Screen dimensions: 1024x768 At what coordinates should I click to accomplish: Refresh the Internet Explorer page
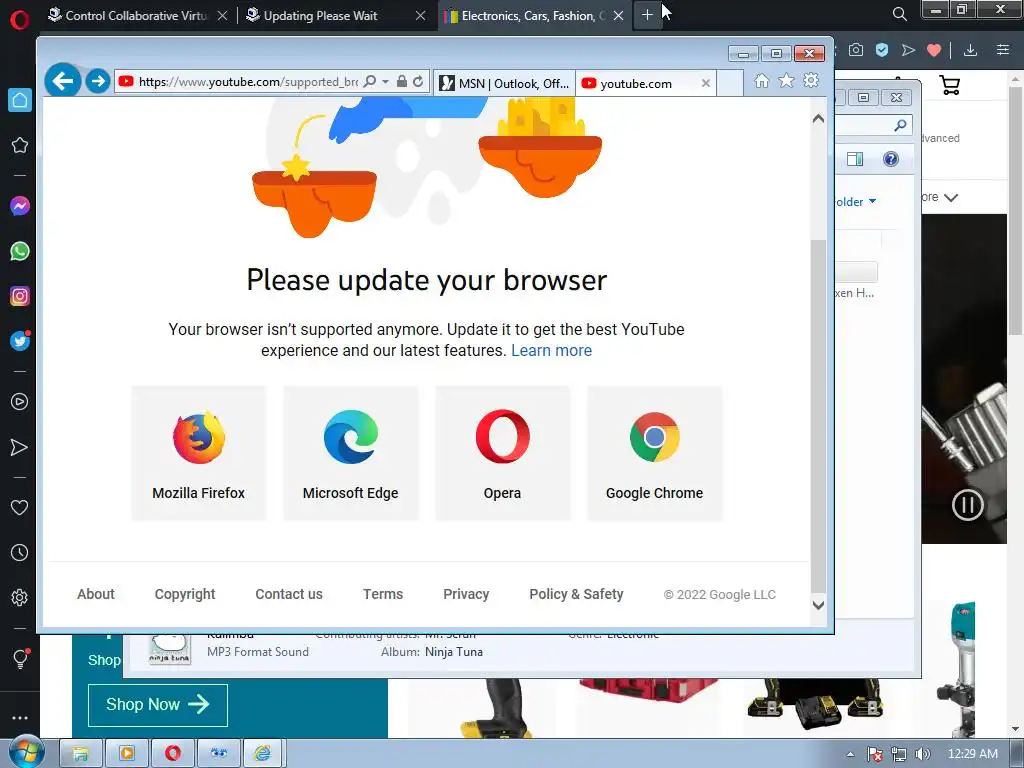[418, 82]
